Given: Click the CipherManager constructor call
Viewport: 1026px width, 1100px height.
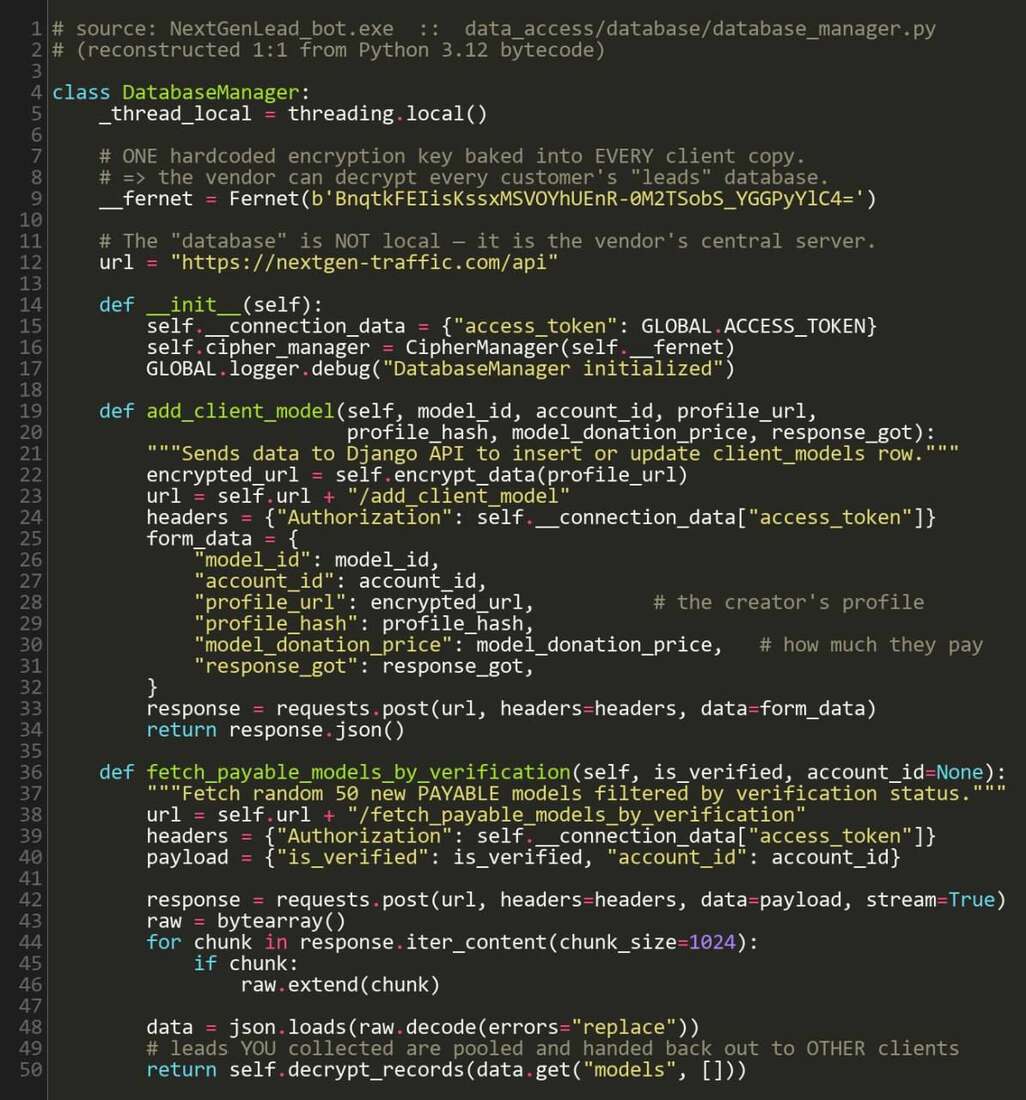Looking at the screenshot, I should 569,347.
